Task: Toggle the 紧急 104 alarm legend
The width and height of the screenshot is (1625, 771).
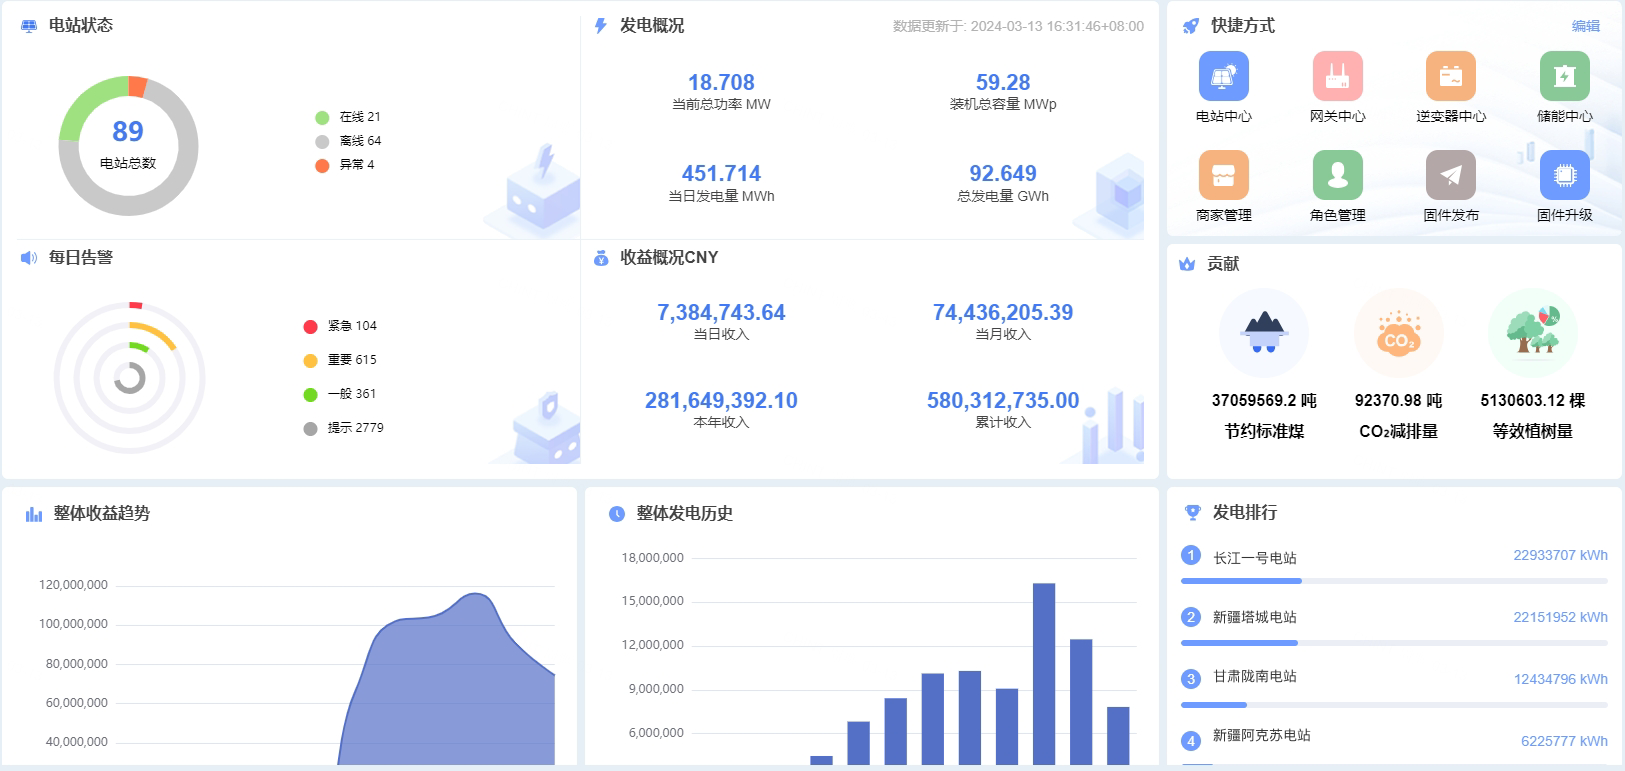Action: tap(340, 326)
